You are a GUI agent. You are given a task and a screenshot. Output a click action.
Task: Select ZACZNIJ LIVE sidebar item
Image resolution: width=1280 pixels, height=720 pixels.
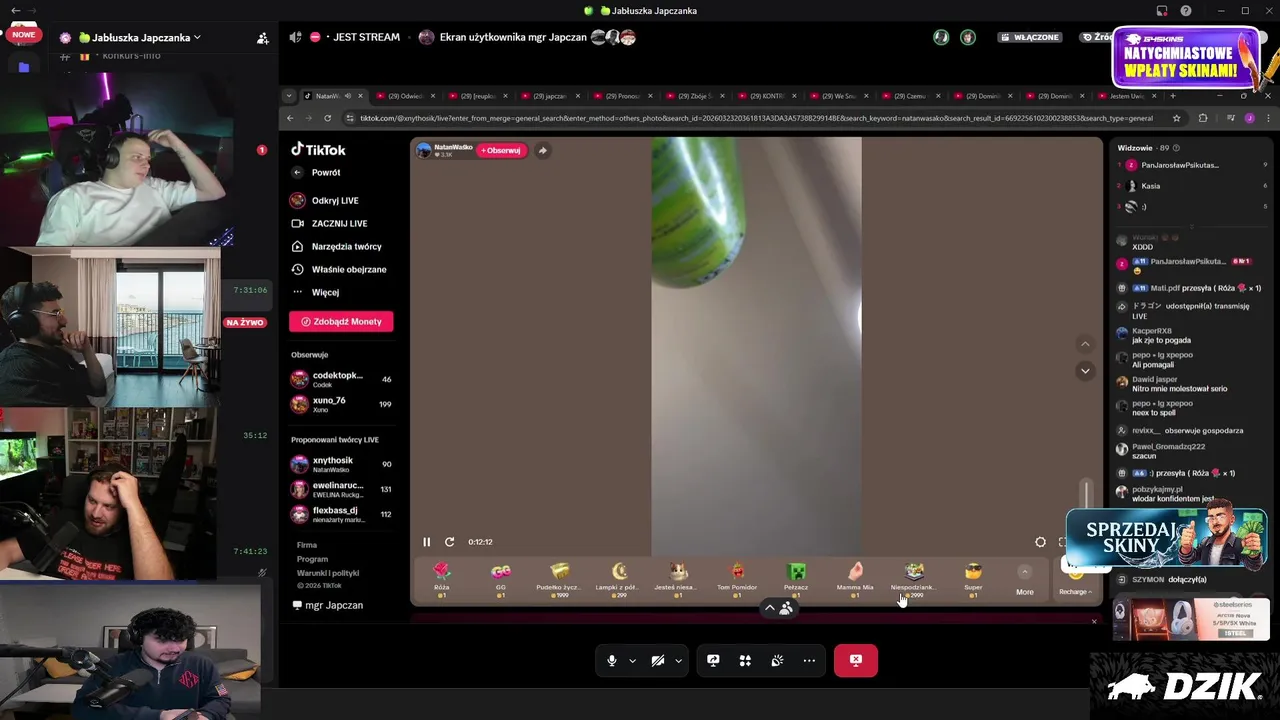coord(329,223)
